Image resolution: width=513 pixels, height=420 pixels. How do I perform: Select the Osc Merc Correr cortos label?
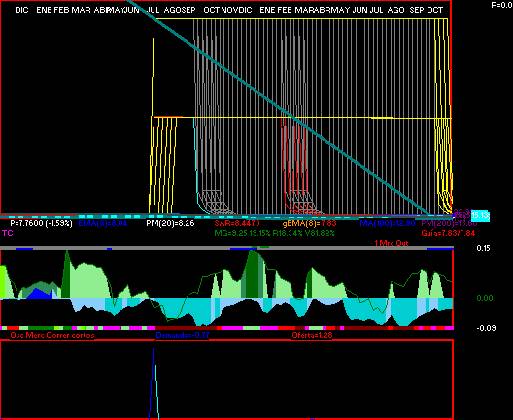click(x=52, y=335)
